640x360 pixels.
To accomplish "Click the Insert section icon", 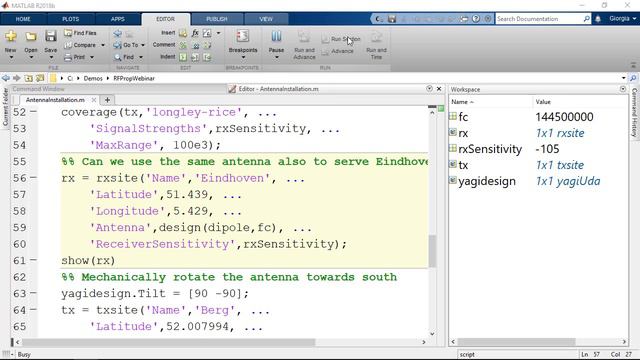I will pyautogui.click(x=183, y=33).
